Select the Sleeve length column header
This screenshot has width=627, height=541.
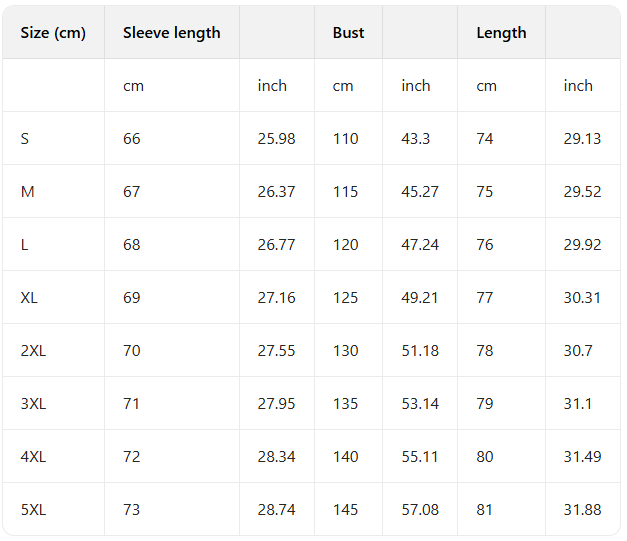click(x=171, y=33)
